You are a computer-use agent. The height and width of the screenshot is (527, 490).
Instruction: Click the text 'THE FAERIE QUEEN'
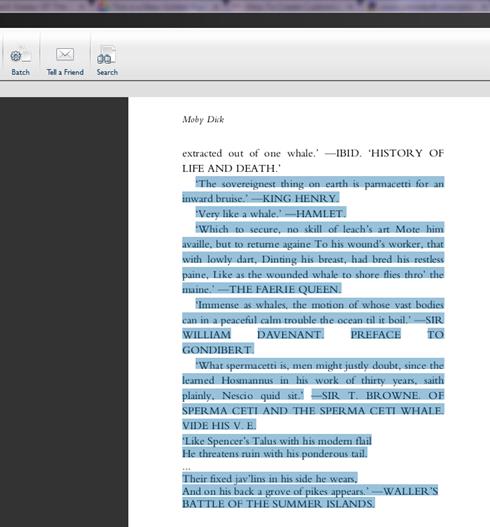tap(284, 289)
